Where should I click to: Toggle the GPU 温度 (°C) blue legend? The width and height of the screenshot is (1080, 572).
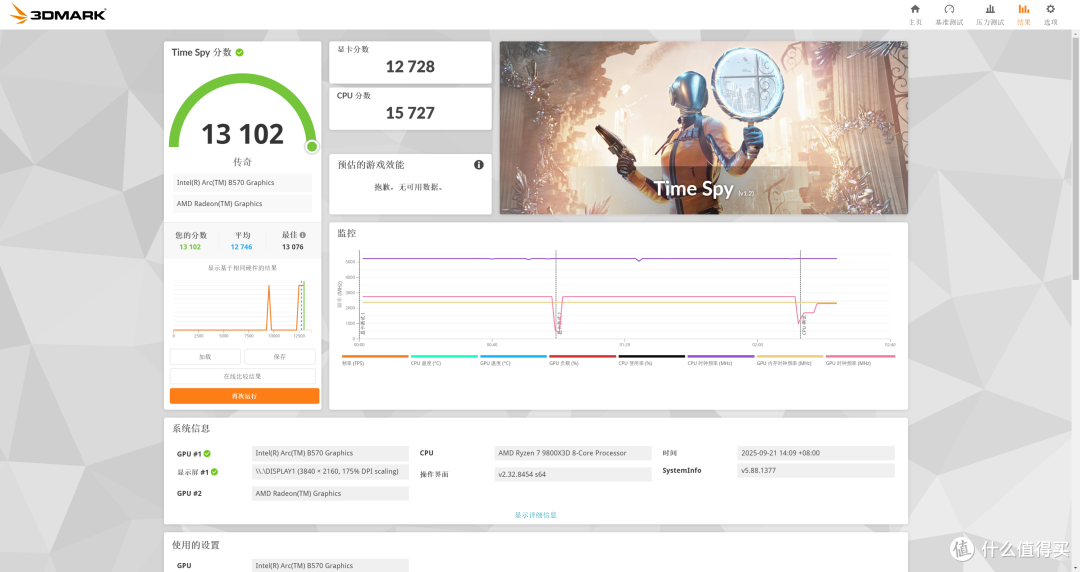[x=513, y=360]
